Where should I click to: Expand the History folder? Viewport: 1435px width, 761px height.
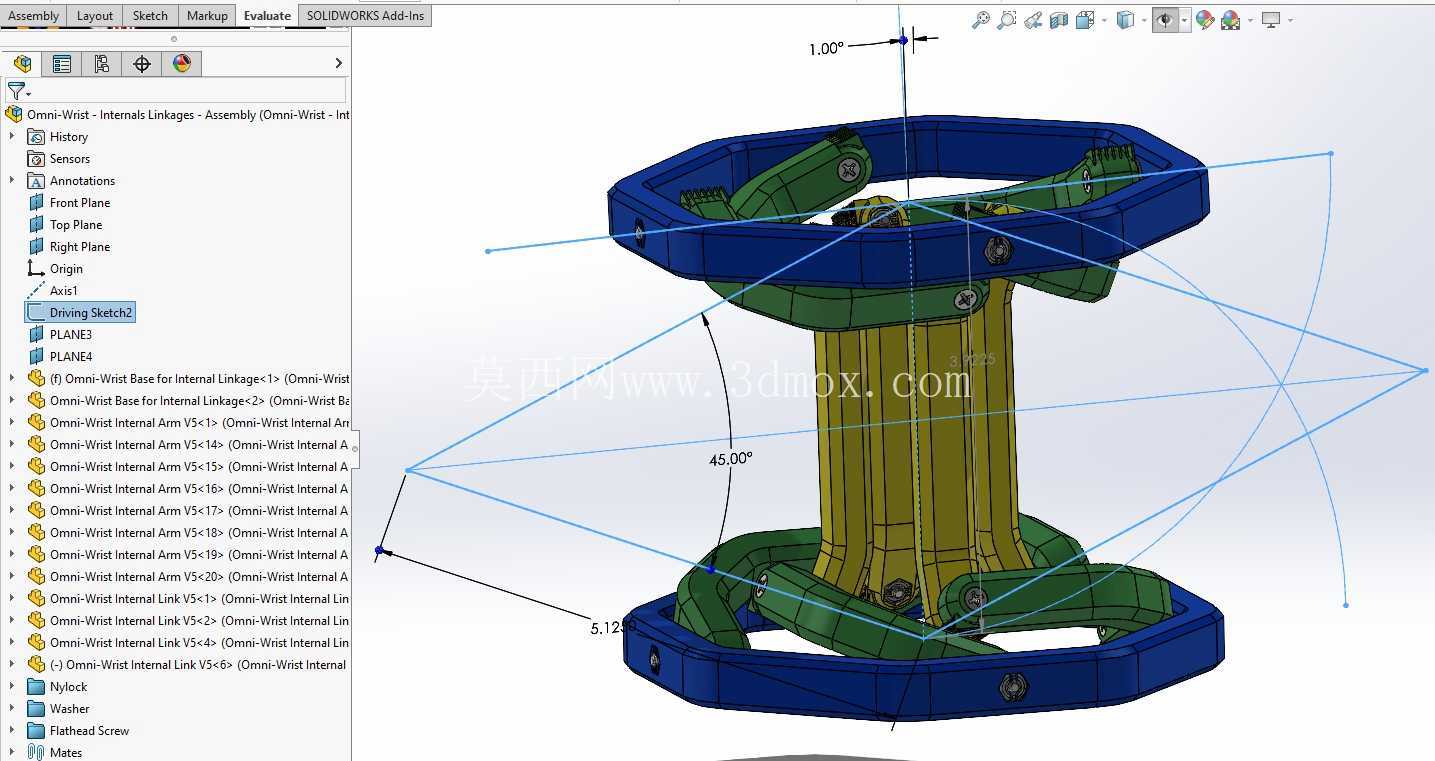click(12, 137)
